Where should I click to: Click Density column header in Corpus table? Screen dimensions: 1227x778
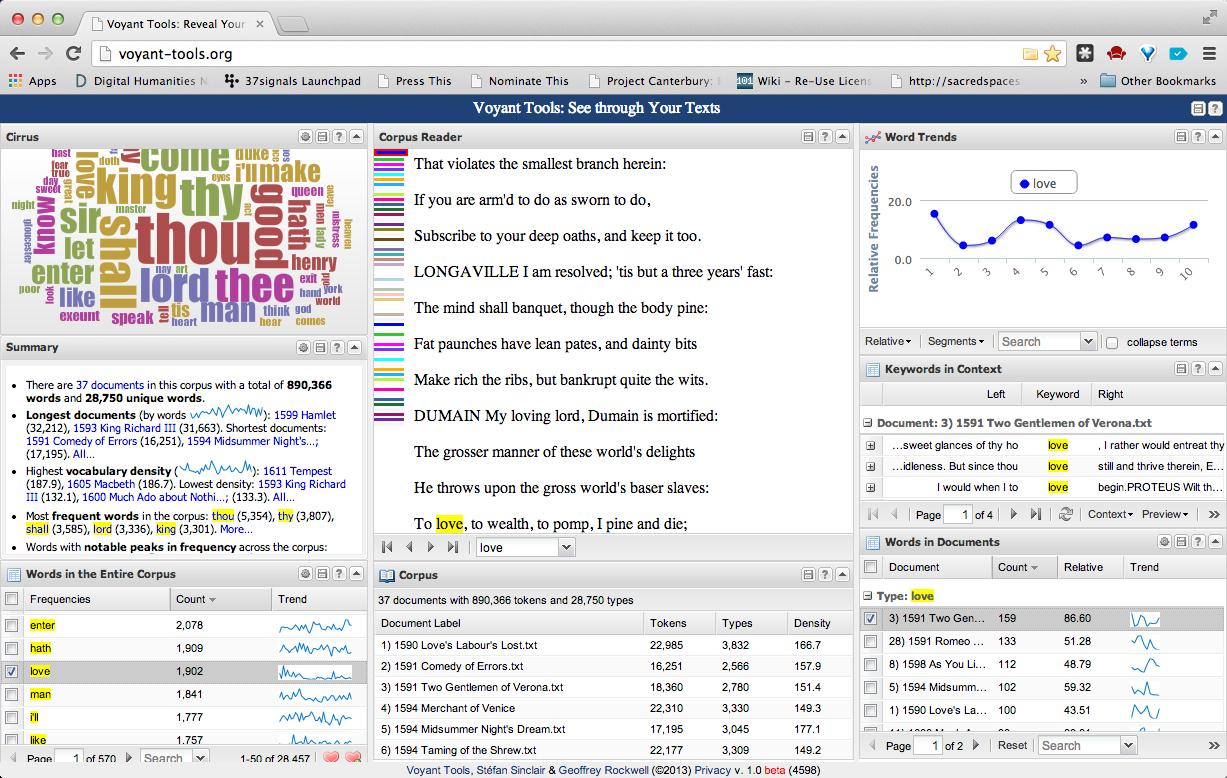(x=818, y=623)
